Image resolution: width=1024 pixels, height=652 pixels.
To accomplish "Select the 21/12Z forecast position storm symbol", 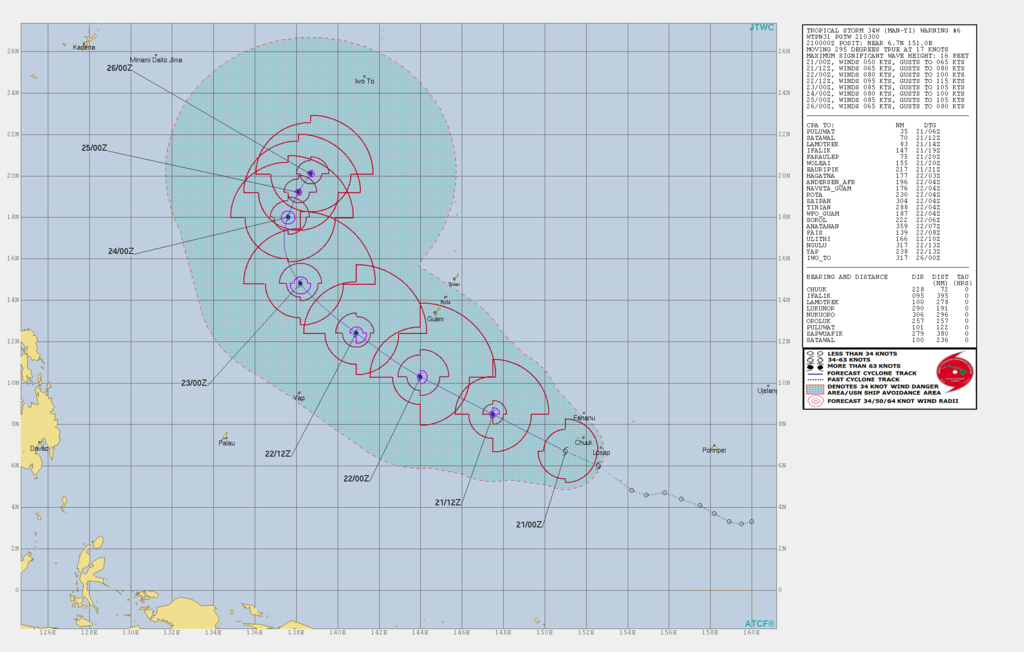I will [x=493, y=414].
